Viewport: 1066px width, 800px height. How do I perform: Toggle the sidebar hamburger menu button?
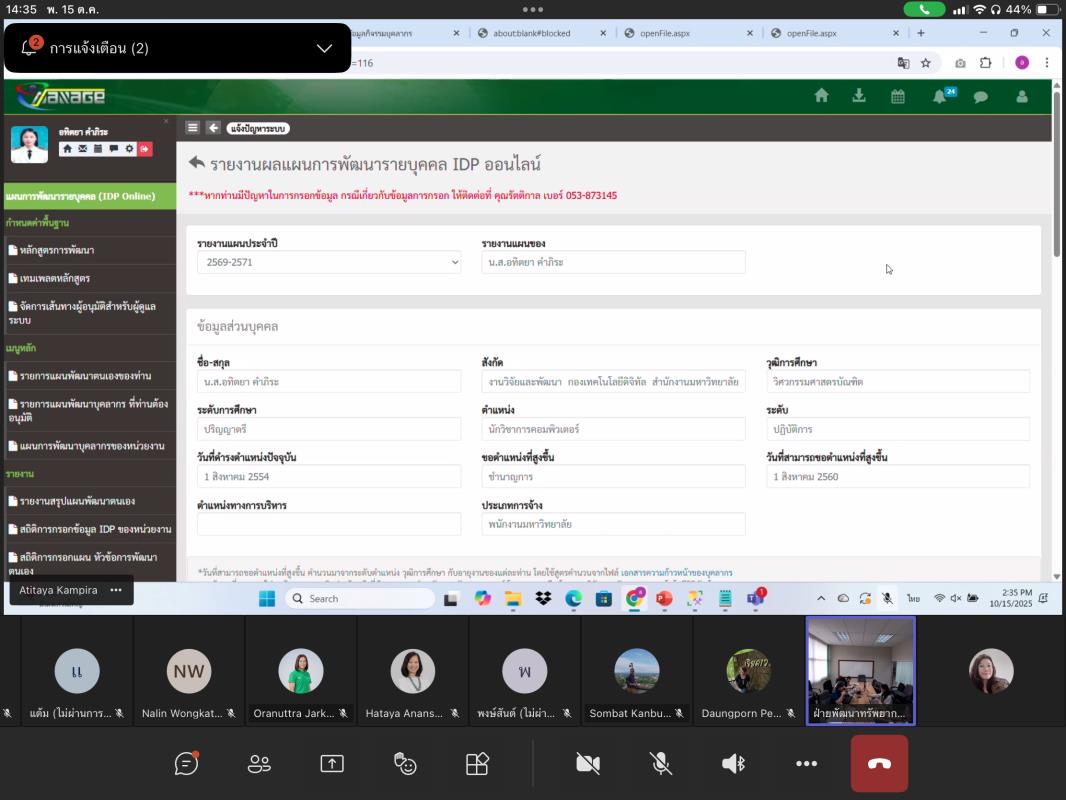tap(193, 127)
